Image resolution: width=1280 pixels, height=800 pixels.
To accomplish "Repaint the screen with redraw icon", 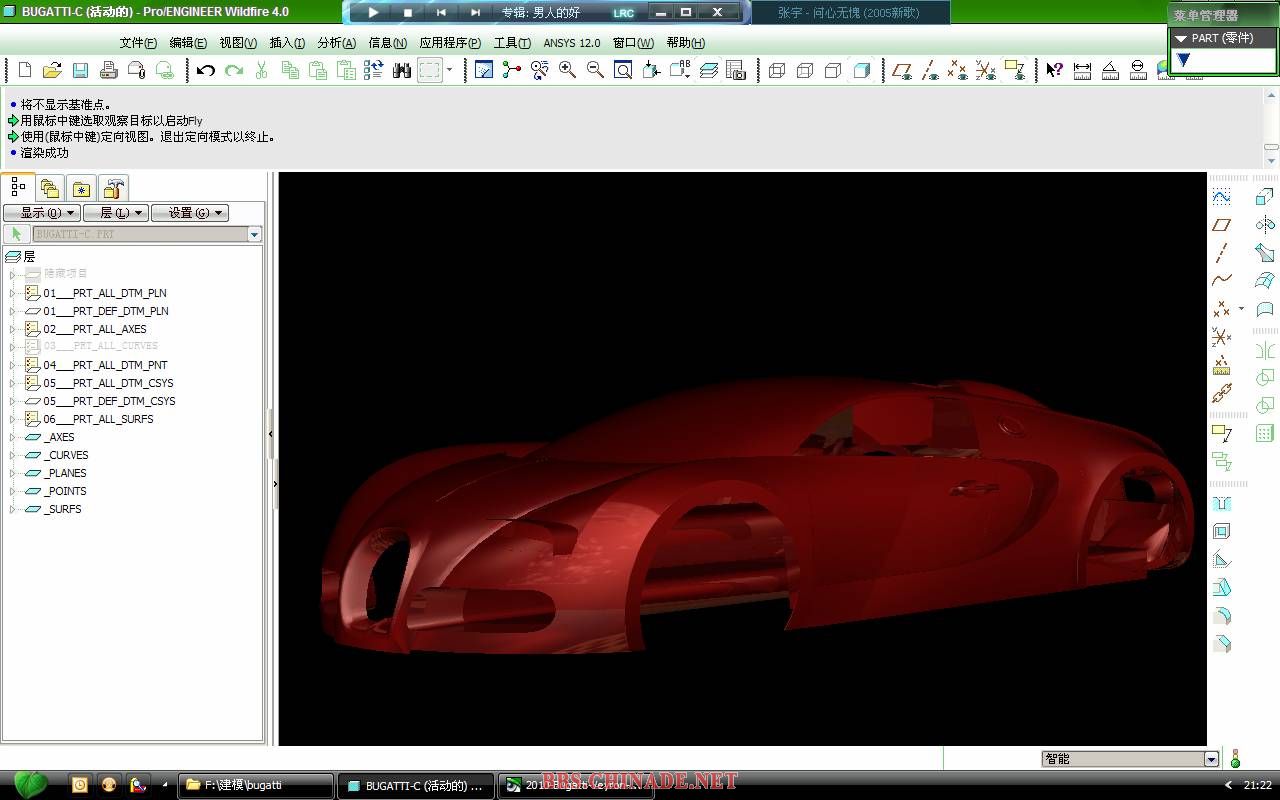I will (484, 70).
